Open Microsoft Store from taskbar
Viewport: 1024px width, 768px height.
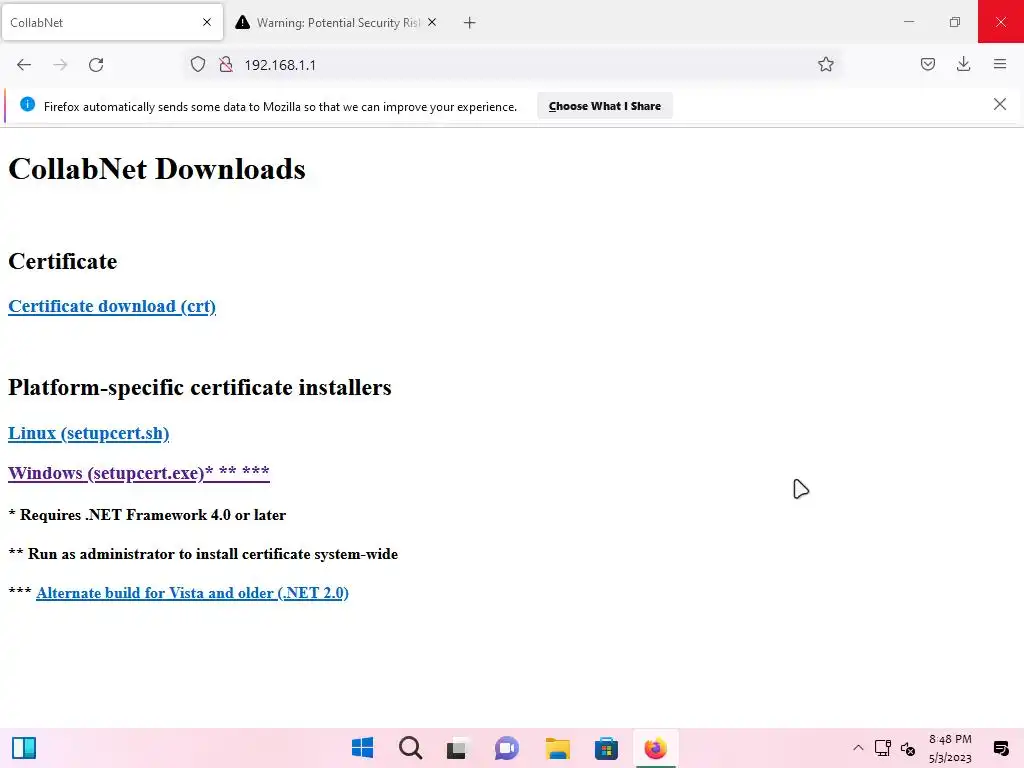(606, 748)
